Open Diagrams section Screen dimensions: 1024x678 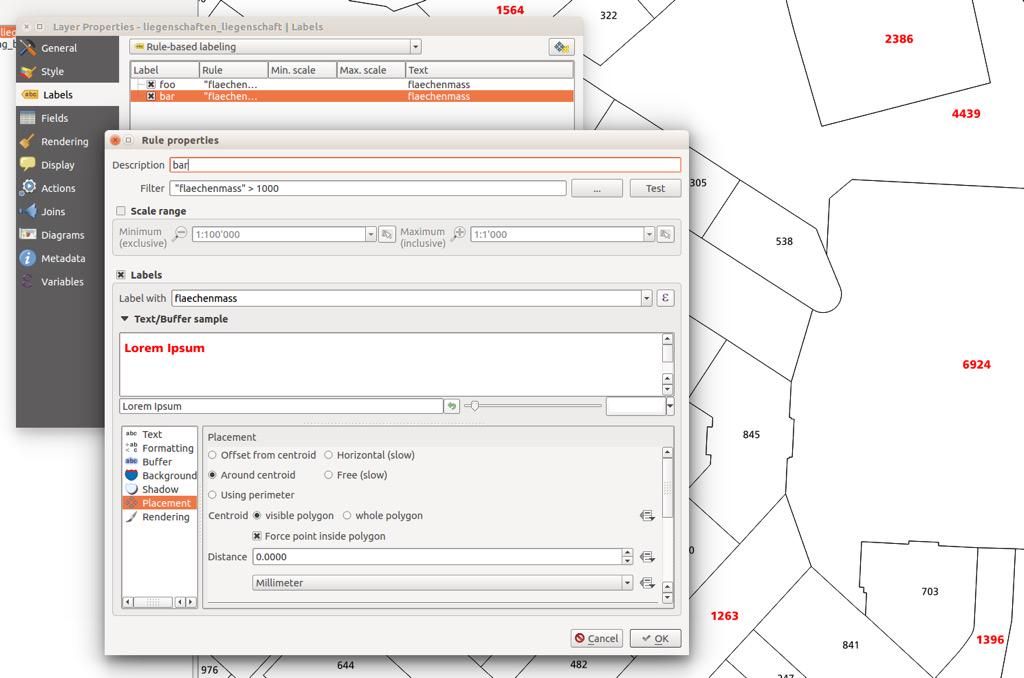62,235
